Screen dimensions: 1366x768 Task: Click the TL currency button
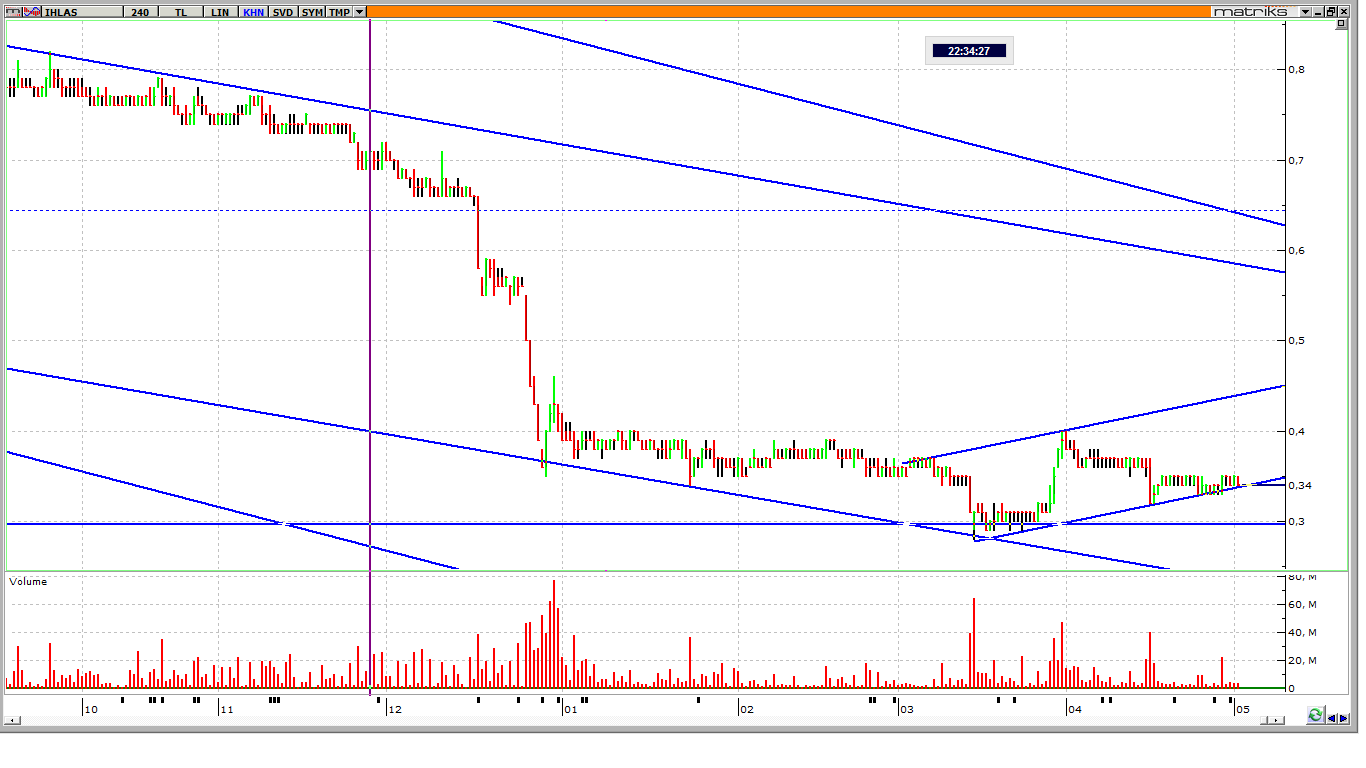tap(181, 12)
